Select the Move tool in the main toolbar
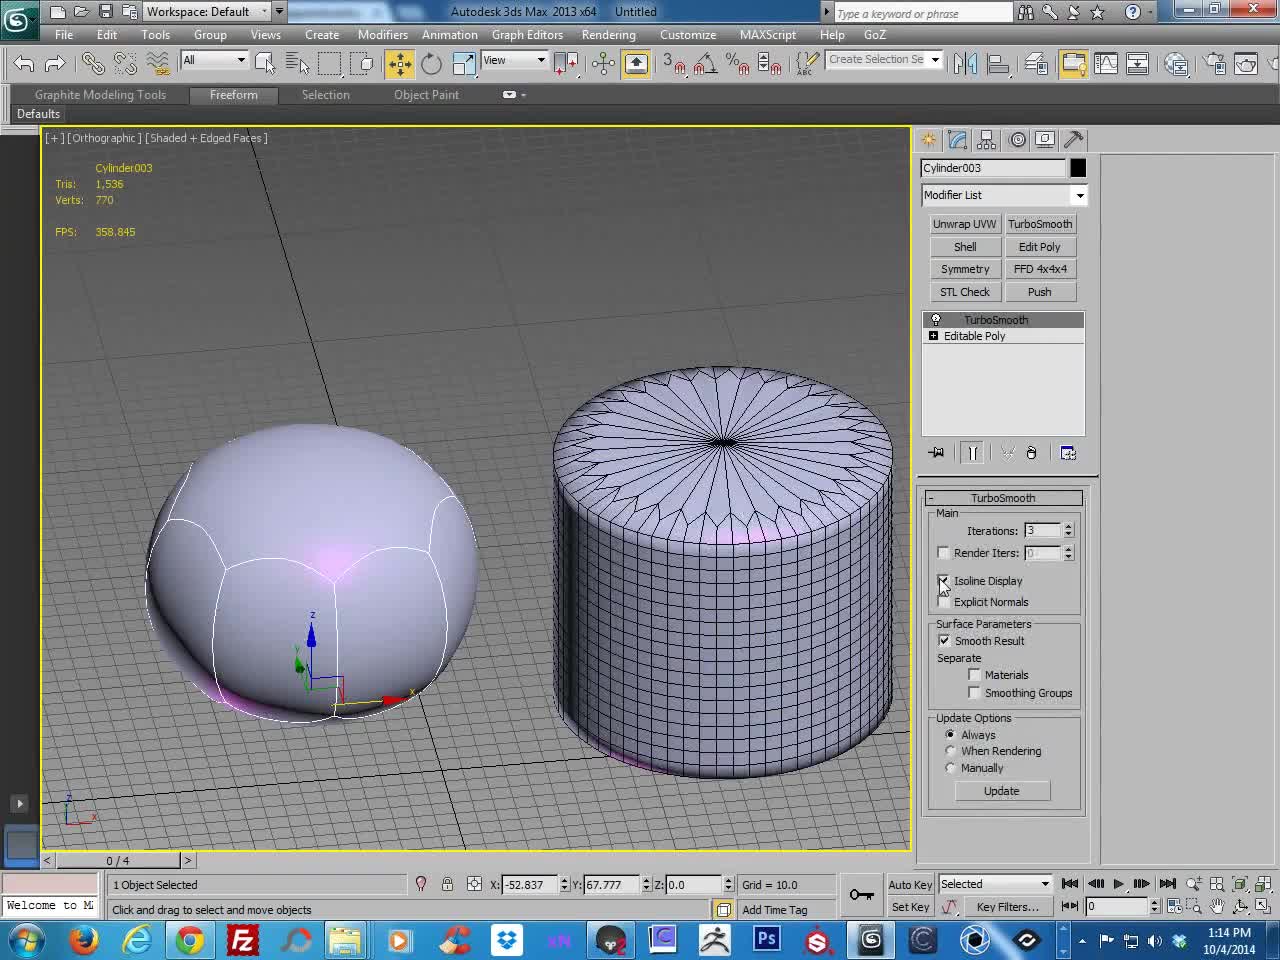1280x960 pixels. click(x=400, y=64)
